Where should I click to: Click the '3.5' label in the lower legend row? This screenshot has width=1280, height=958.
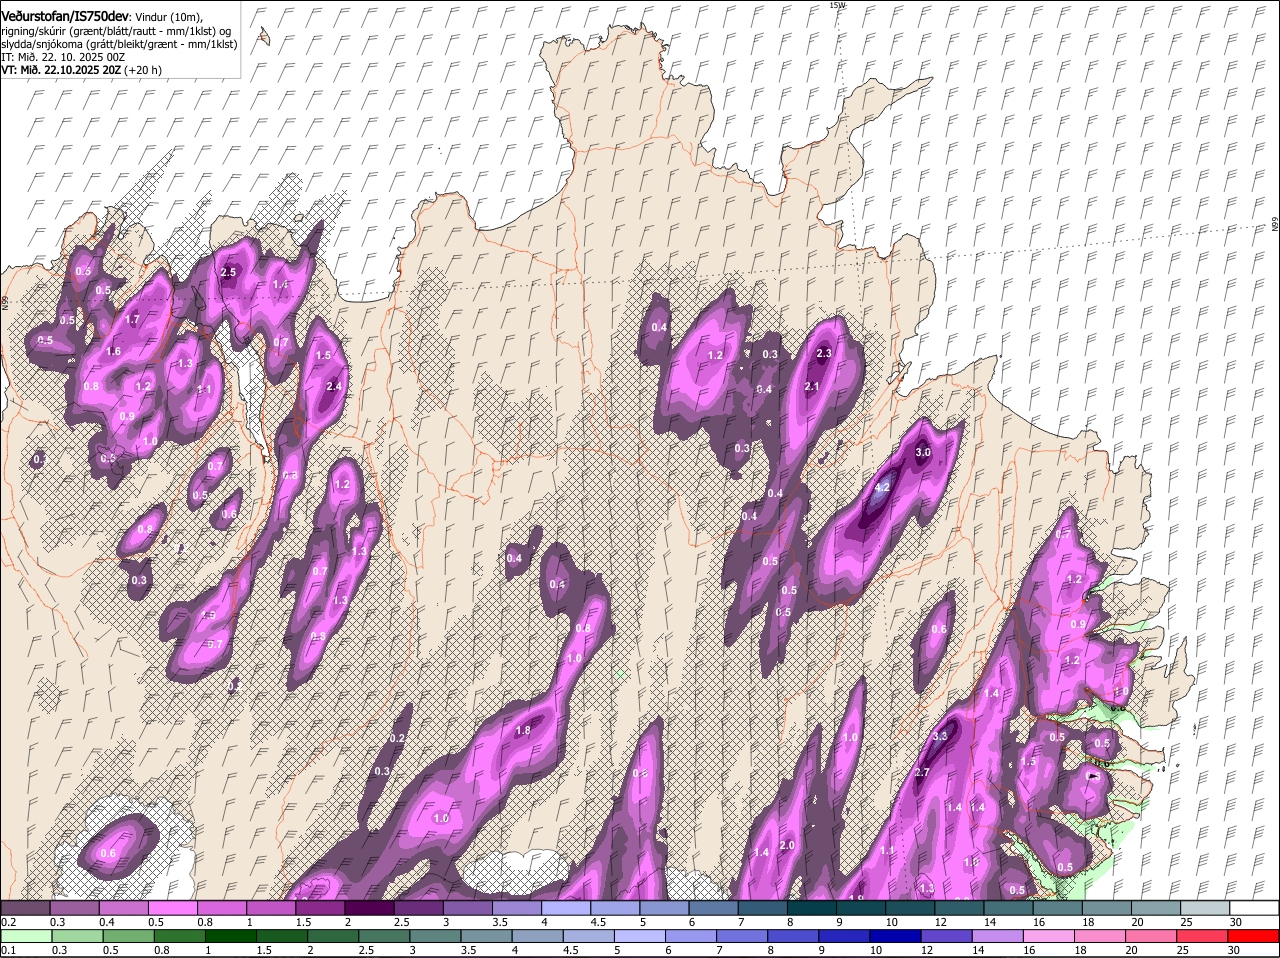point(468,950)
